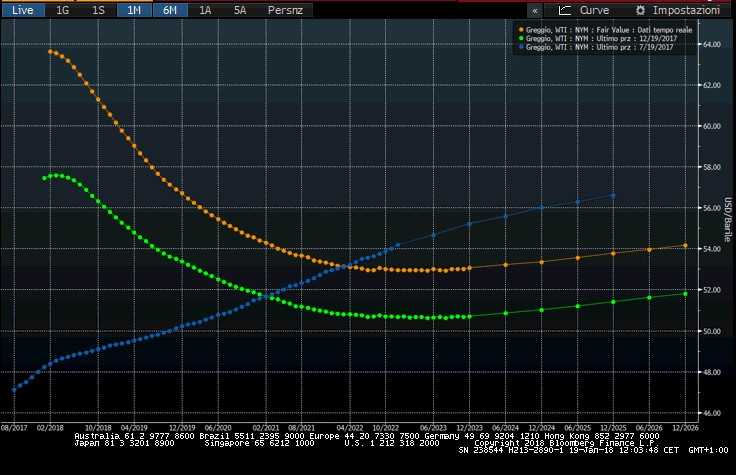
Task: Choose the 1A time range
Action: click(x=205, y=9)
